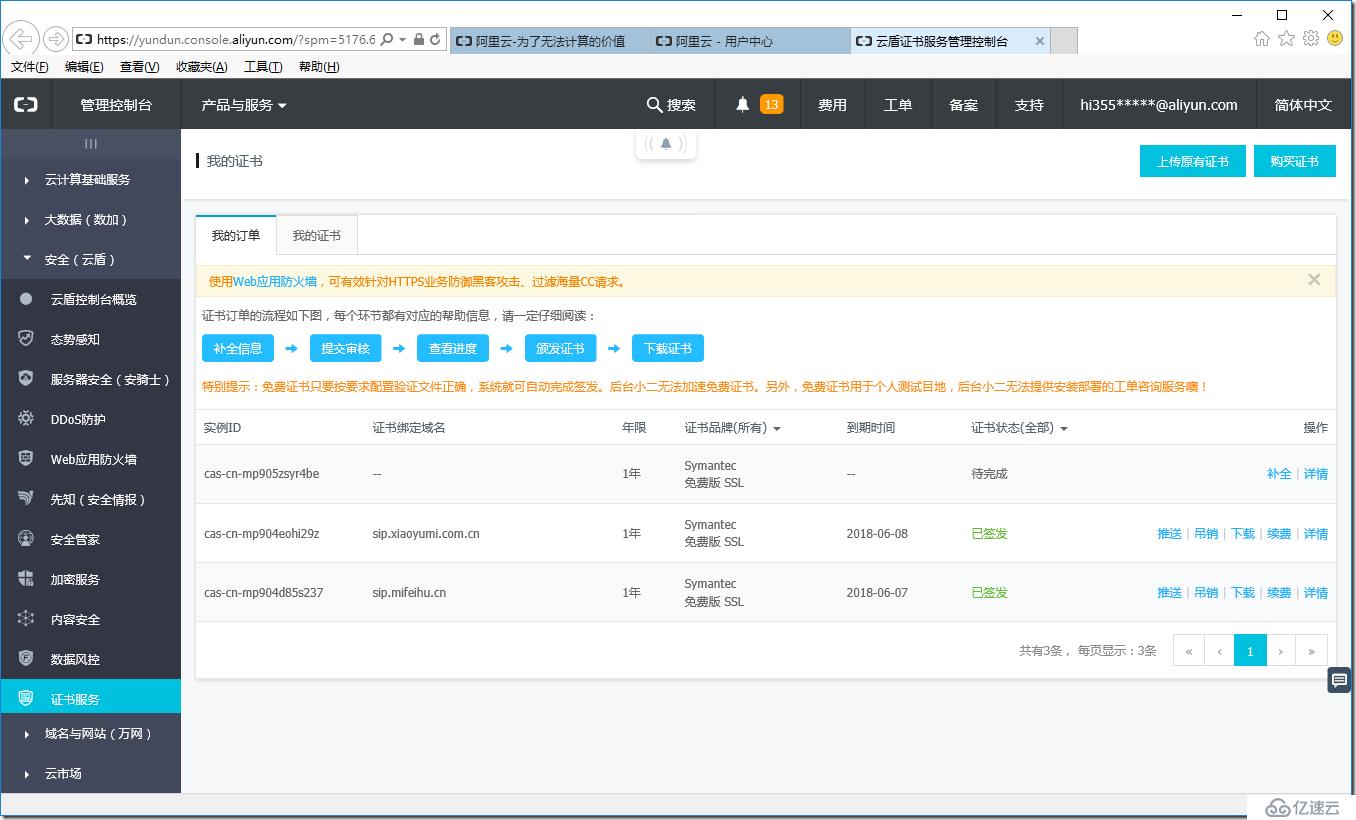Select 证书服务 in sidebar
This screenshot has height=820, width=1356.
(91, 697)
